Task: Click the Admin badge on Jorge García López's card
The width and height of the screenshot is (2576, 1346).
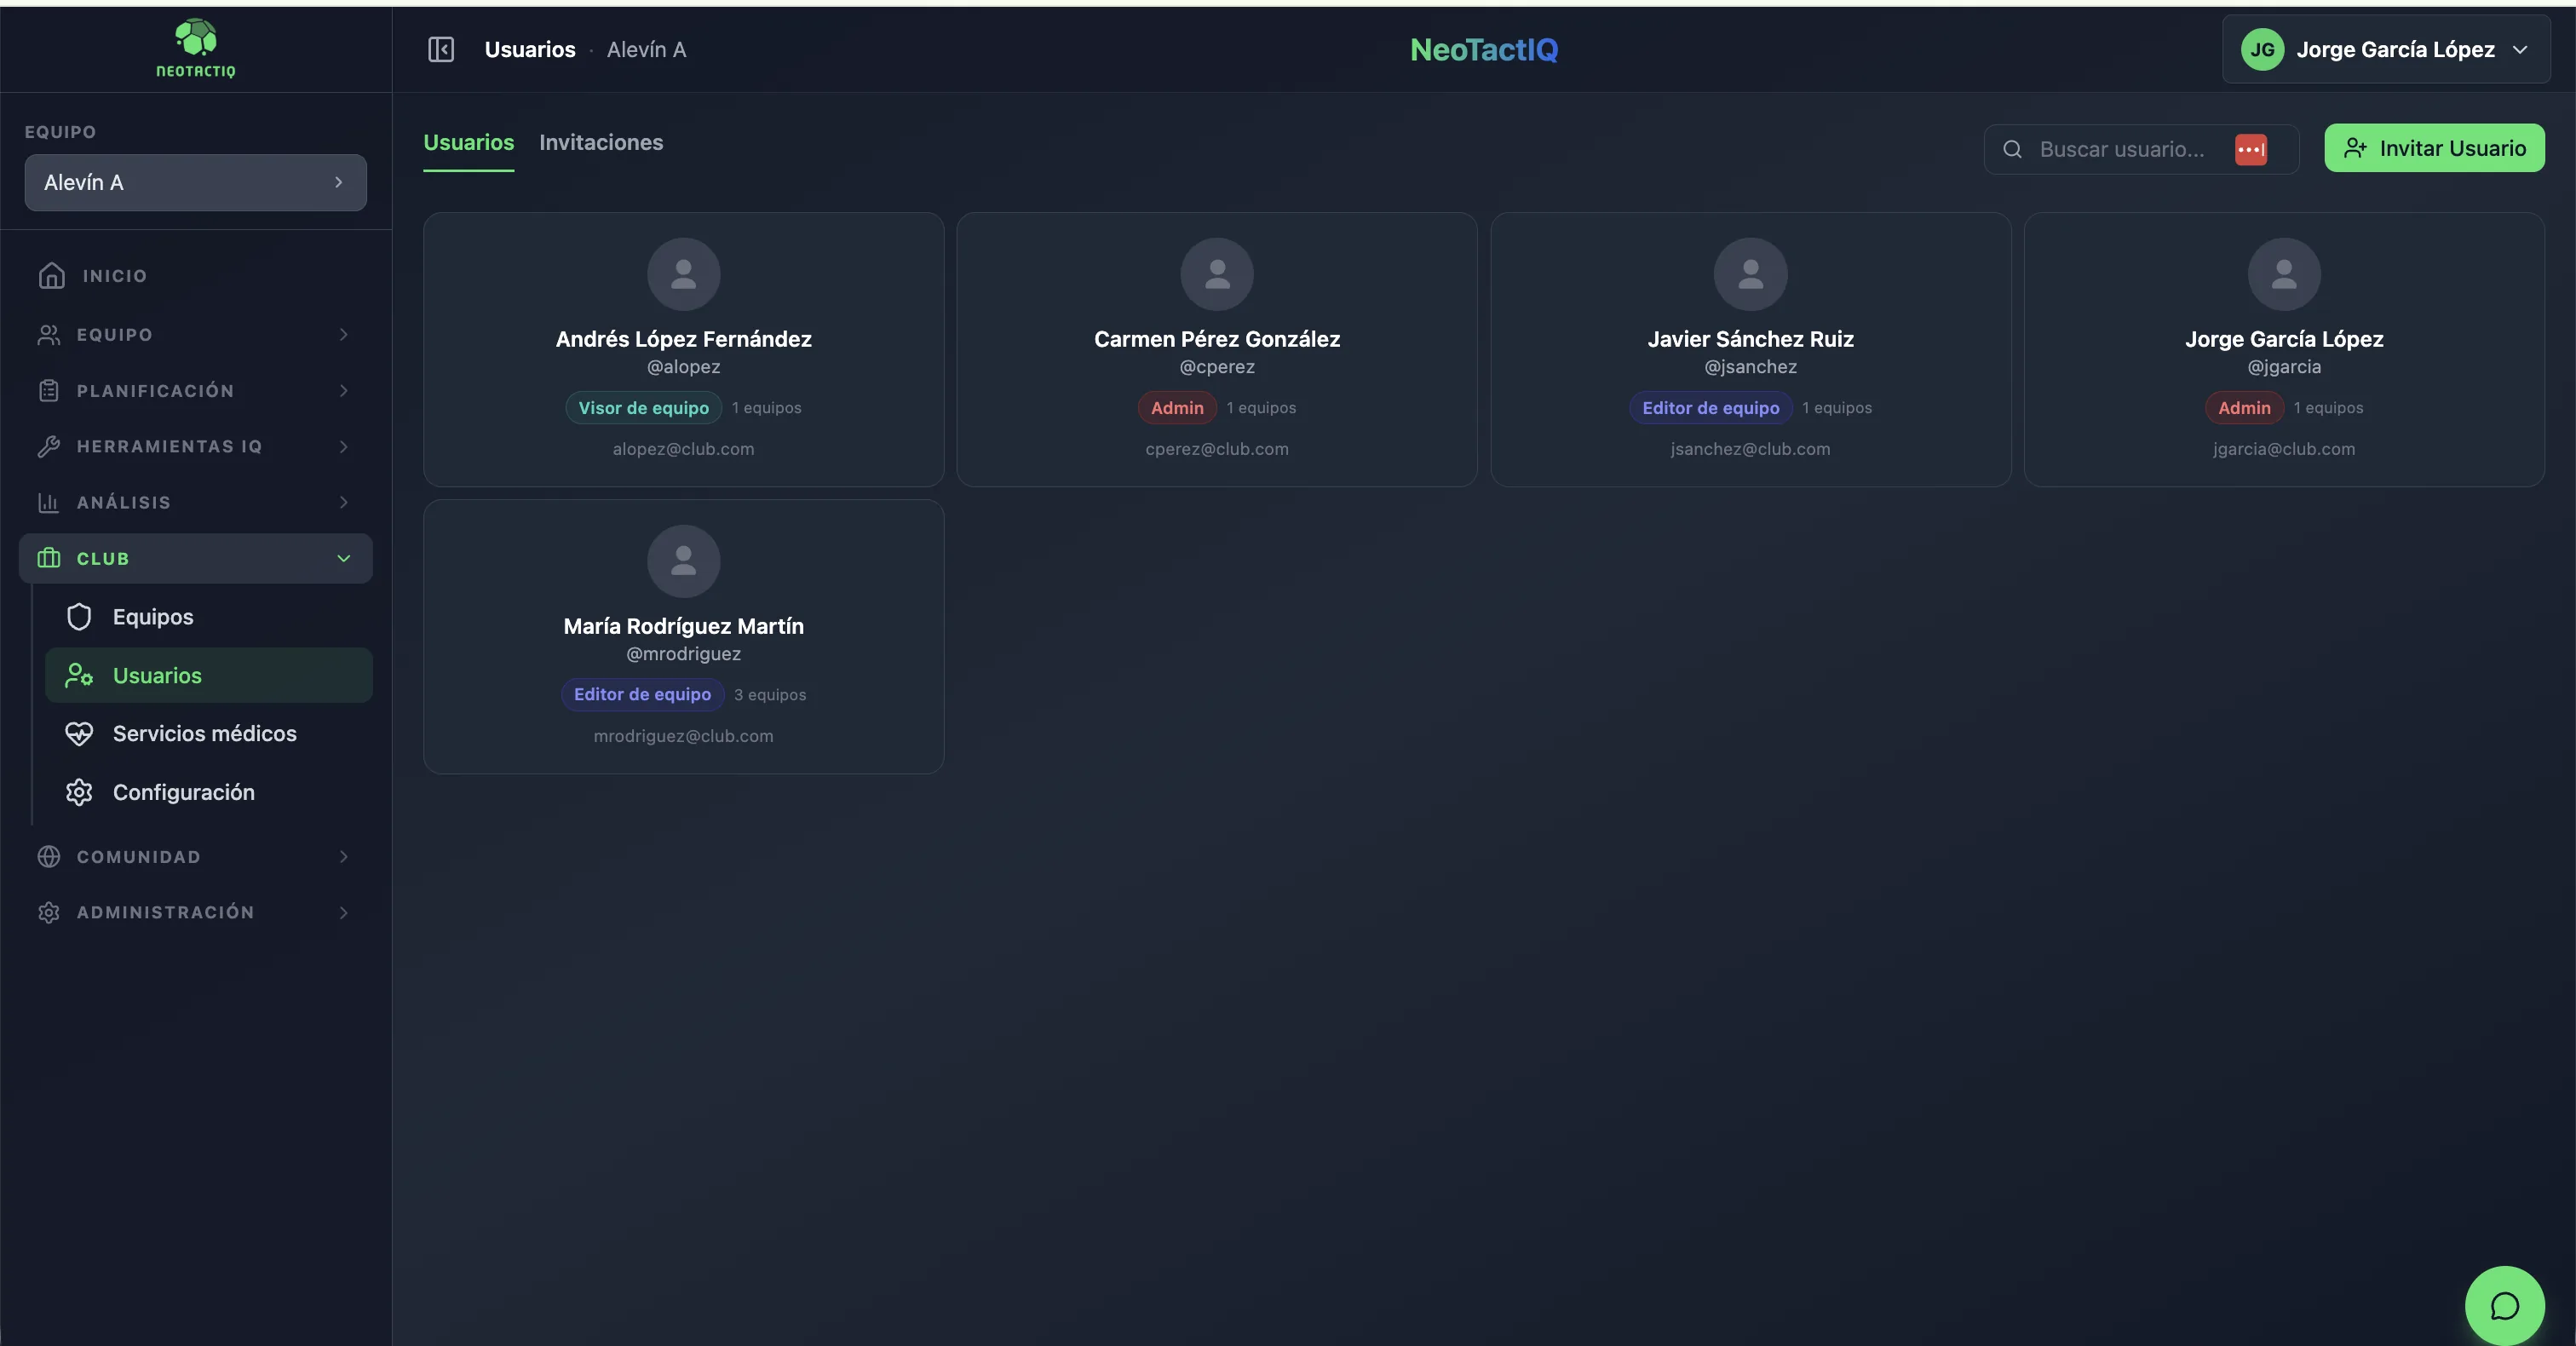Action: (x=2244, y=408)
